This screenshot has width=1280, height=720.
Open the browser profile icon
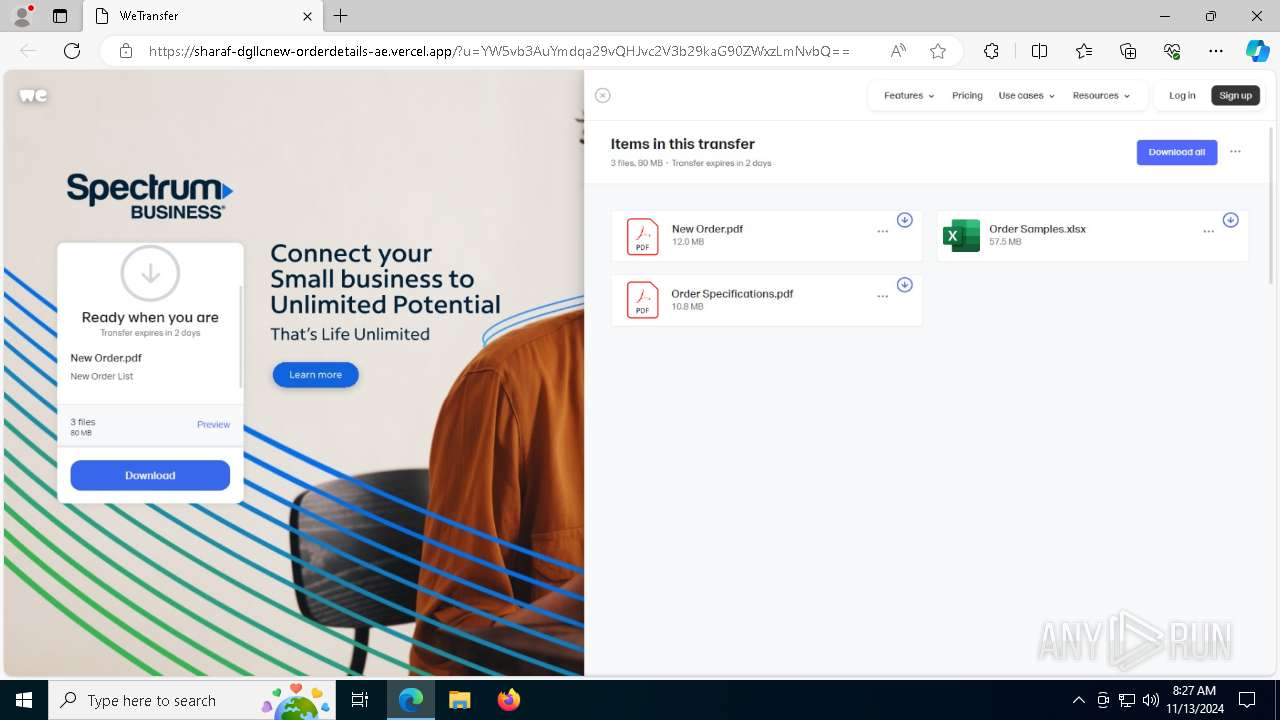point(22,16)
